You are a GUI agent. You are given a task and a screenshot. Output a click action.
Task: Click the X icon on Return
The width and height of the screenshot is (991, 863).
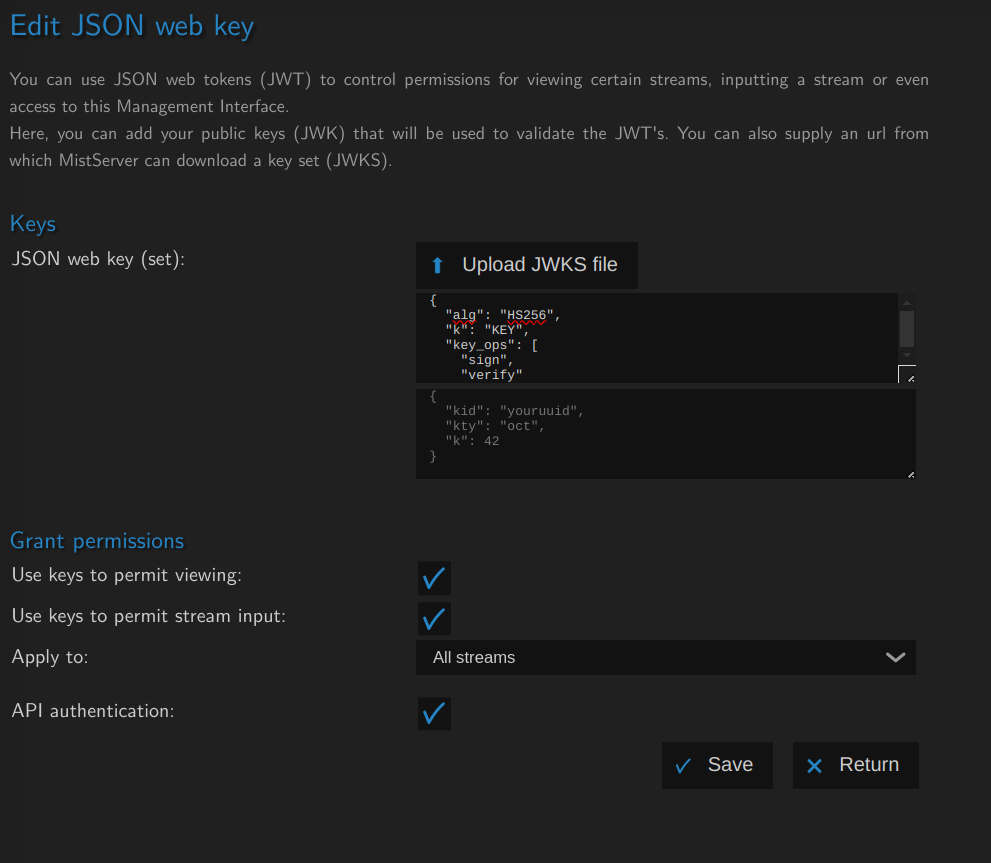coord(814,766)
